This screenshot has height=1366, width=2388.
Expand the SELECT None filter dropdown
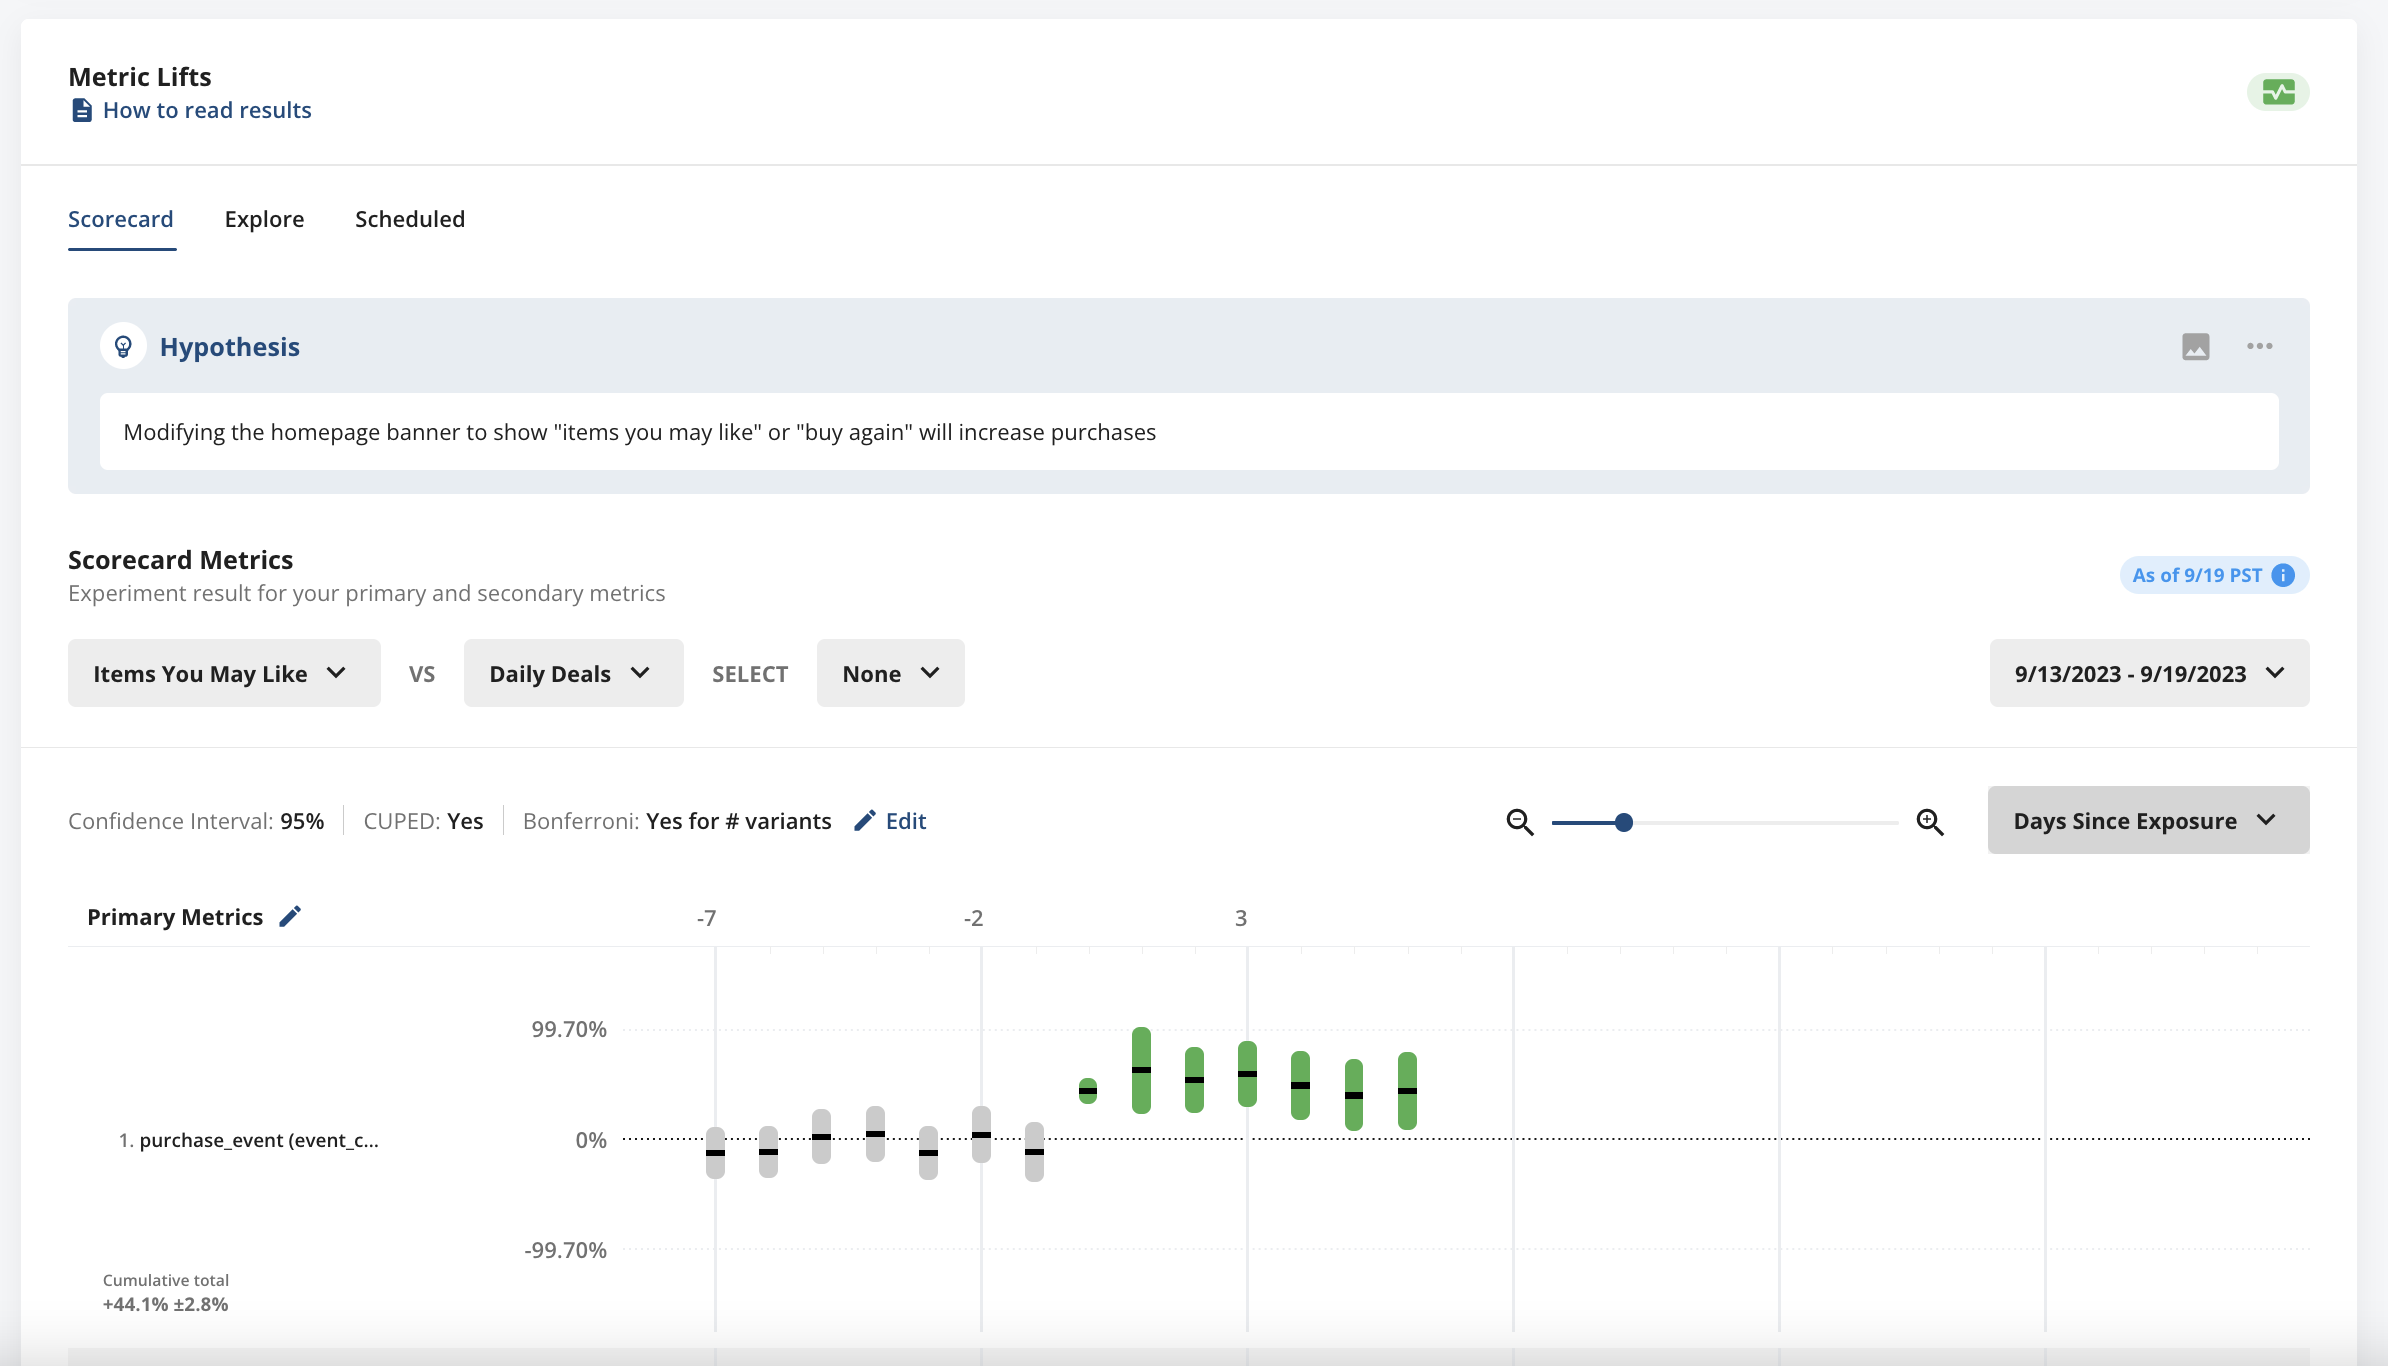click(x=891, y=672)
